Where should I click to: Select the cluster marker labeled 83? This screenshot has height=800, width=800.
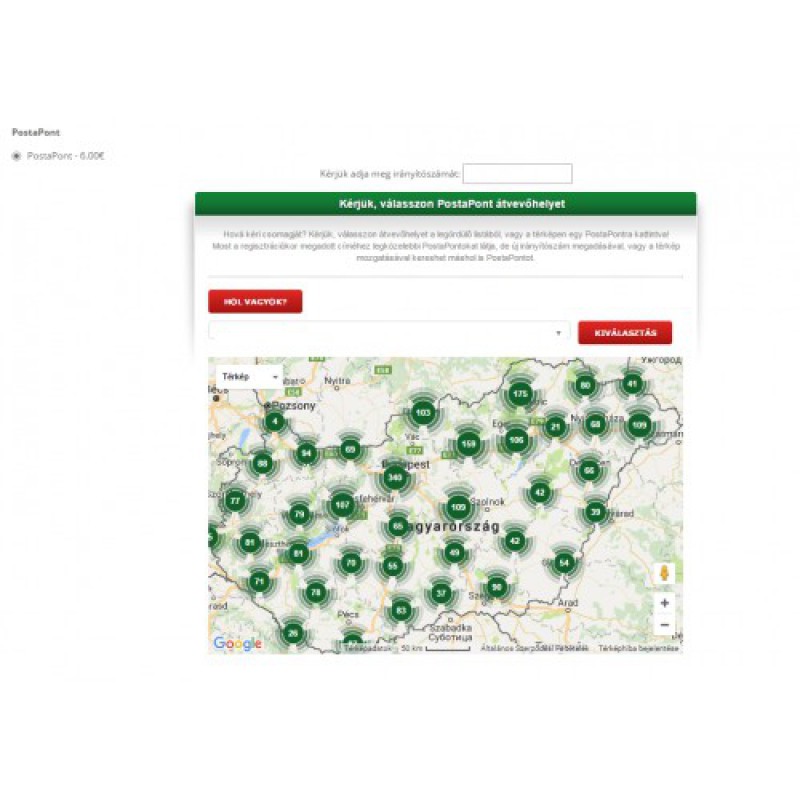[x=401, y=609]
